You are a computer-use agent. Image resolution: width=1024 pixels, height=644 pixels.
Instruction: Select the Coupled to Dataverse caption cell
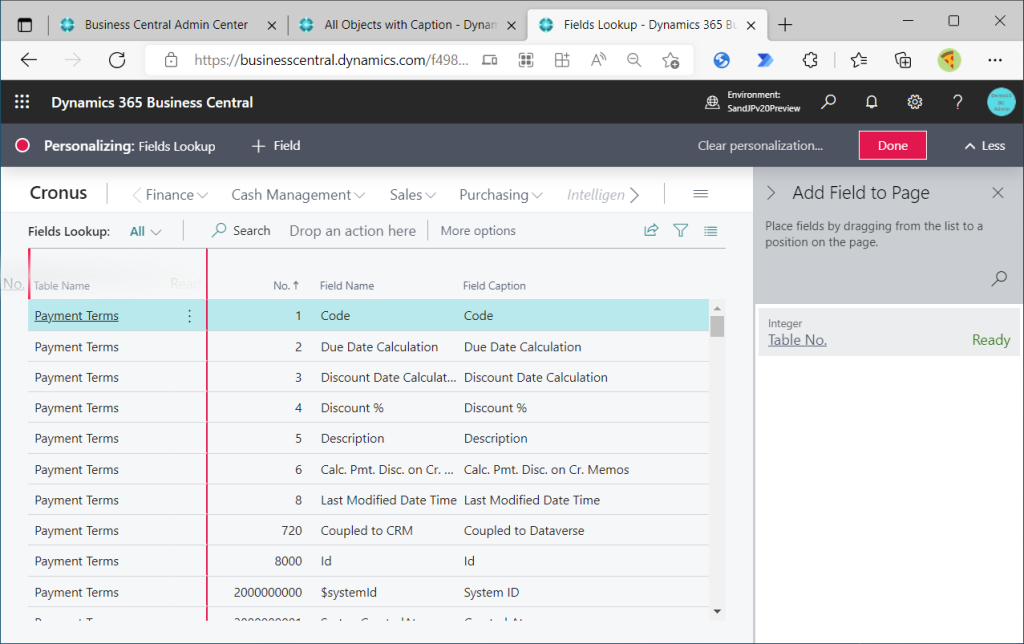[x=524, y=530]
